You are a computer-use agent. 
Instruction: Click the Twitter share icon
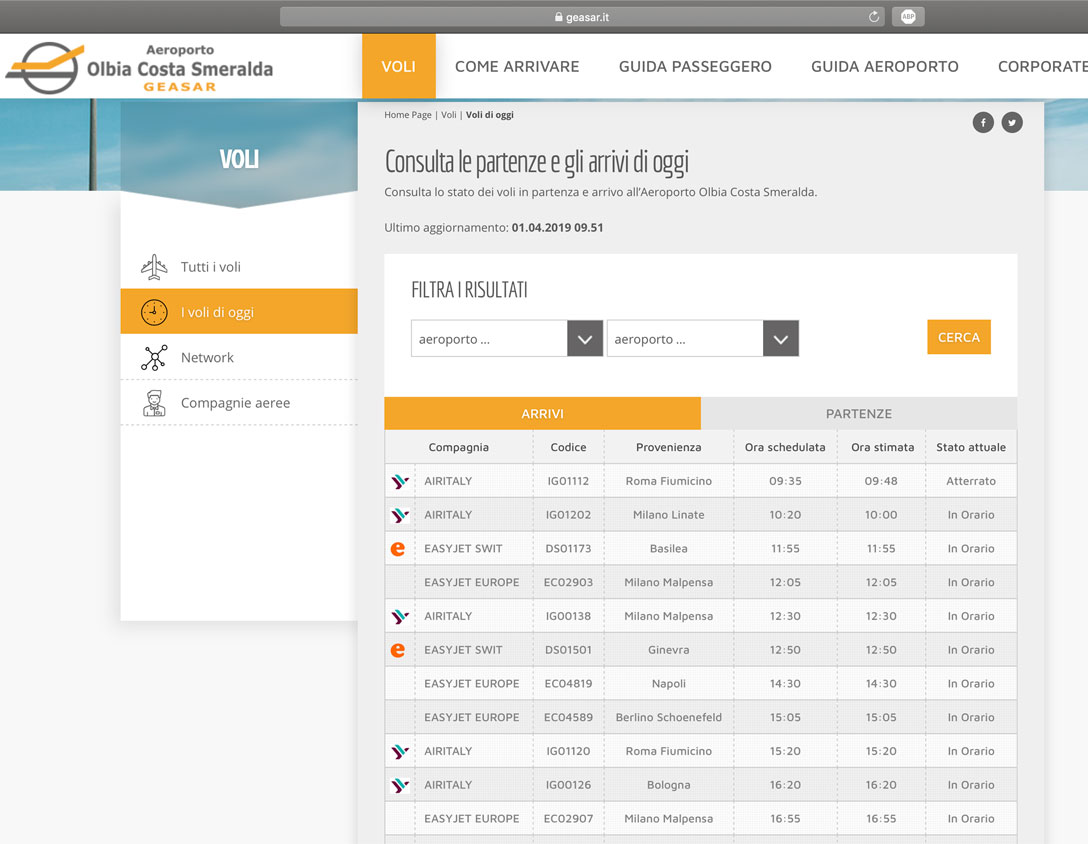click(1012, 123)
